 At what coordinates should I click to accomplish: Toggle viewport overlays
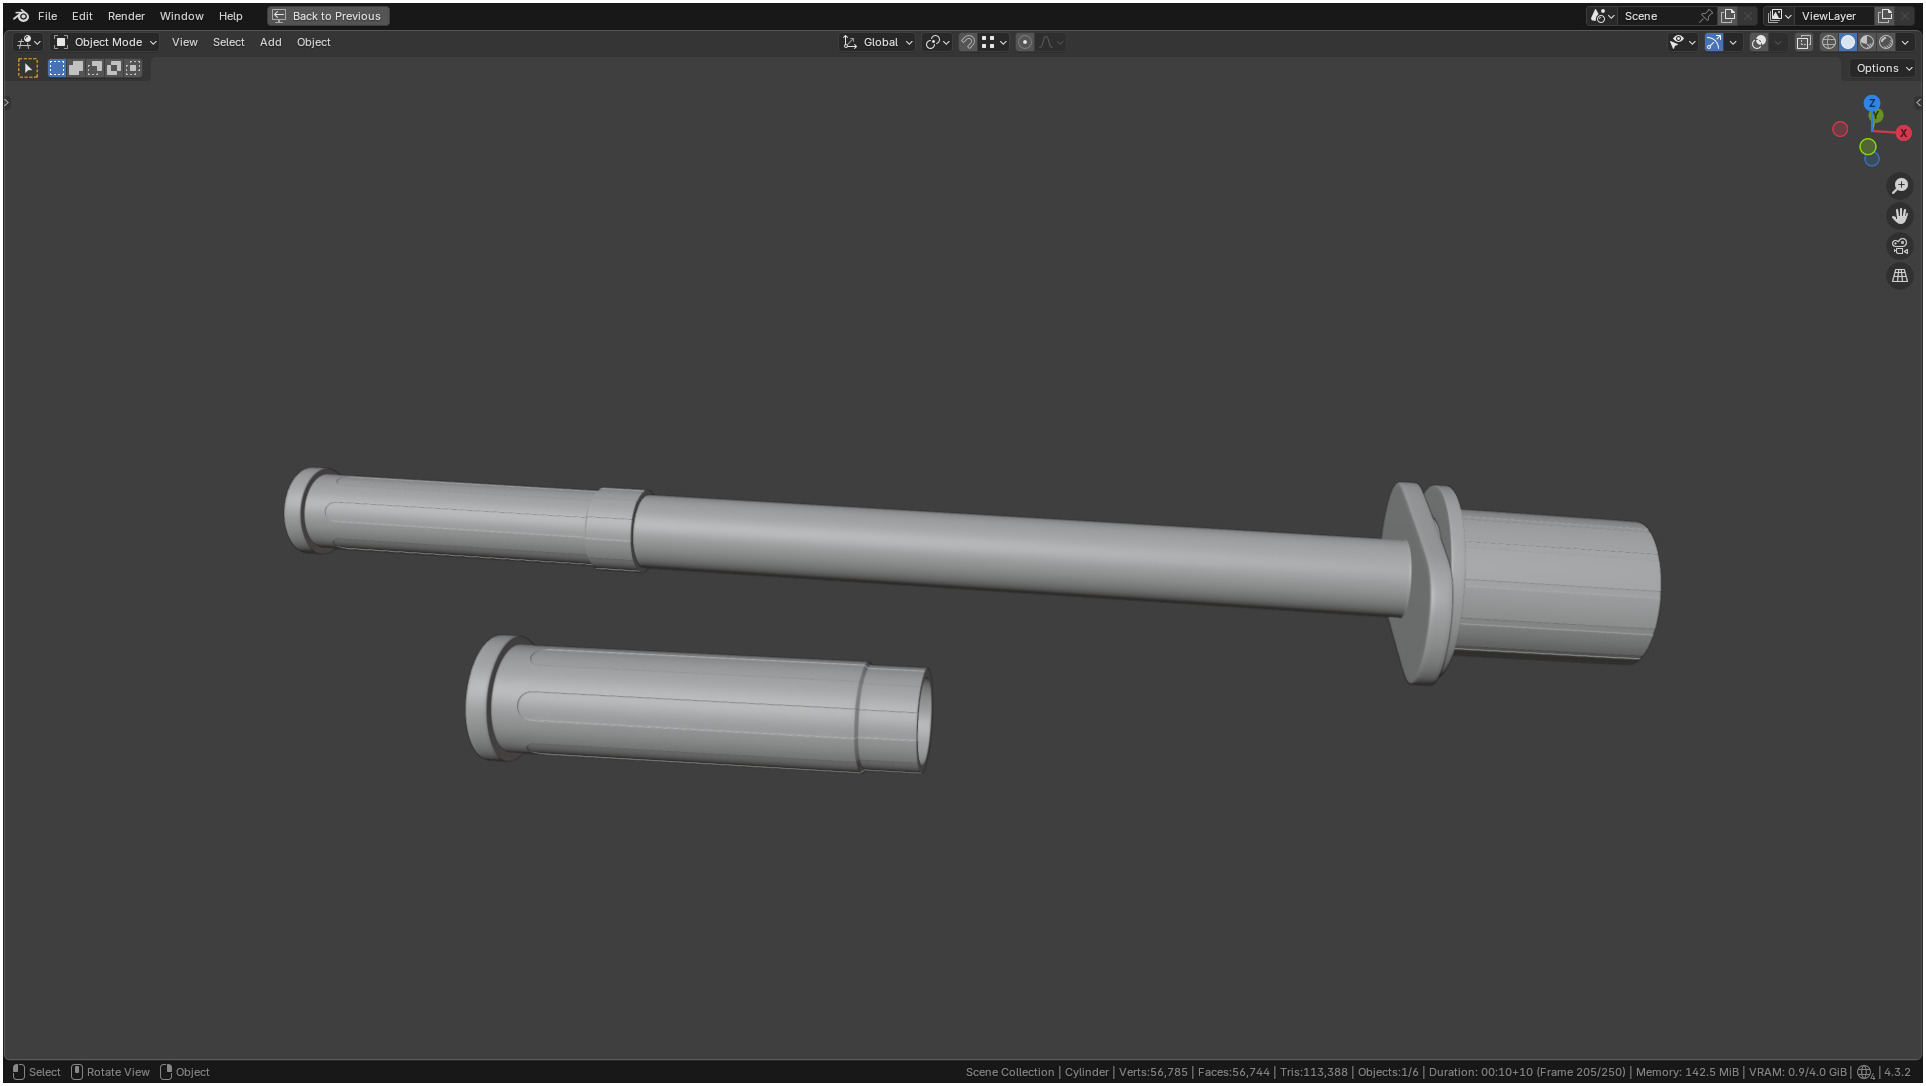click(x=1759, y=42)
